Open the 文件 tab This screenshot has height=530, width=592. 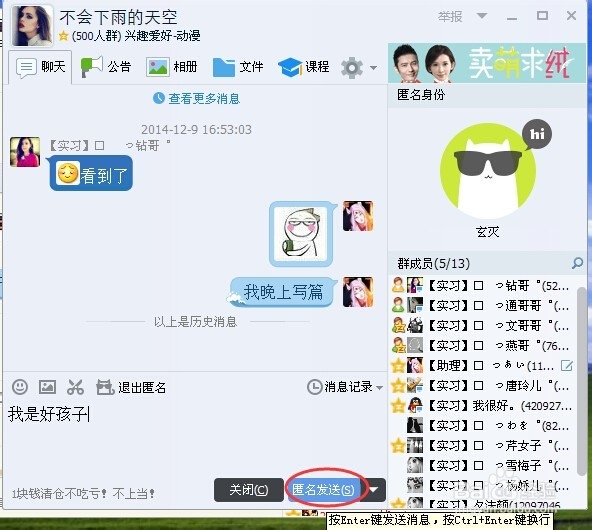point(238,67)
